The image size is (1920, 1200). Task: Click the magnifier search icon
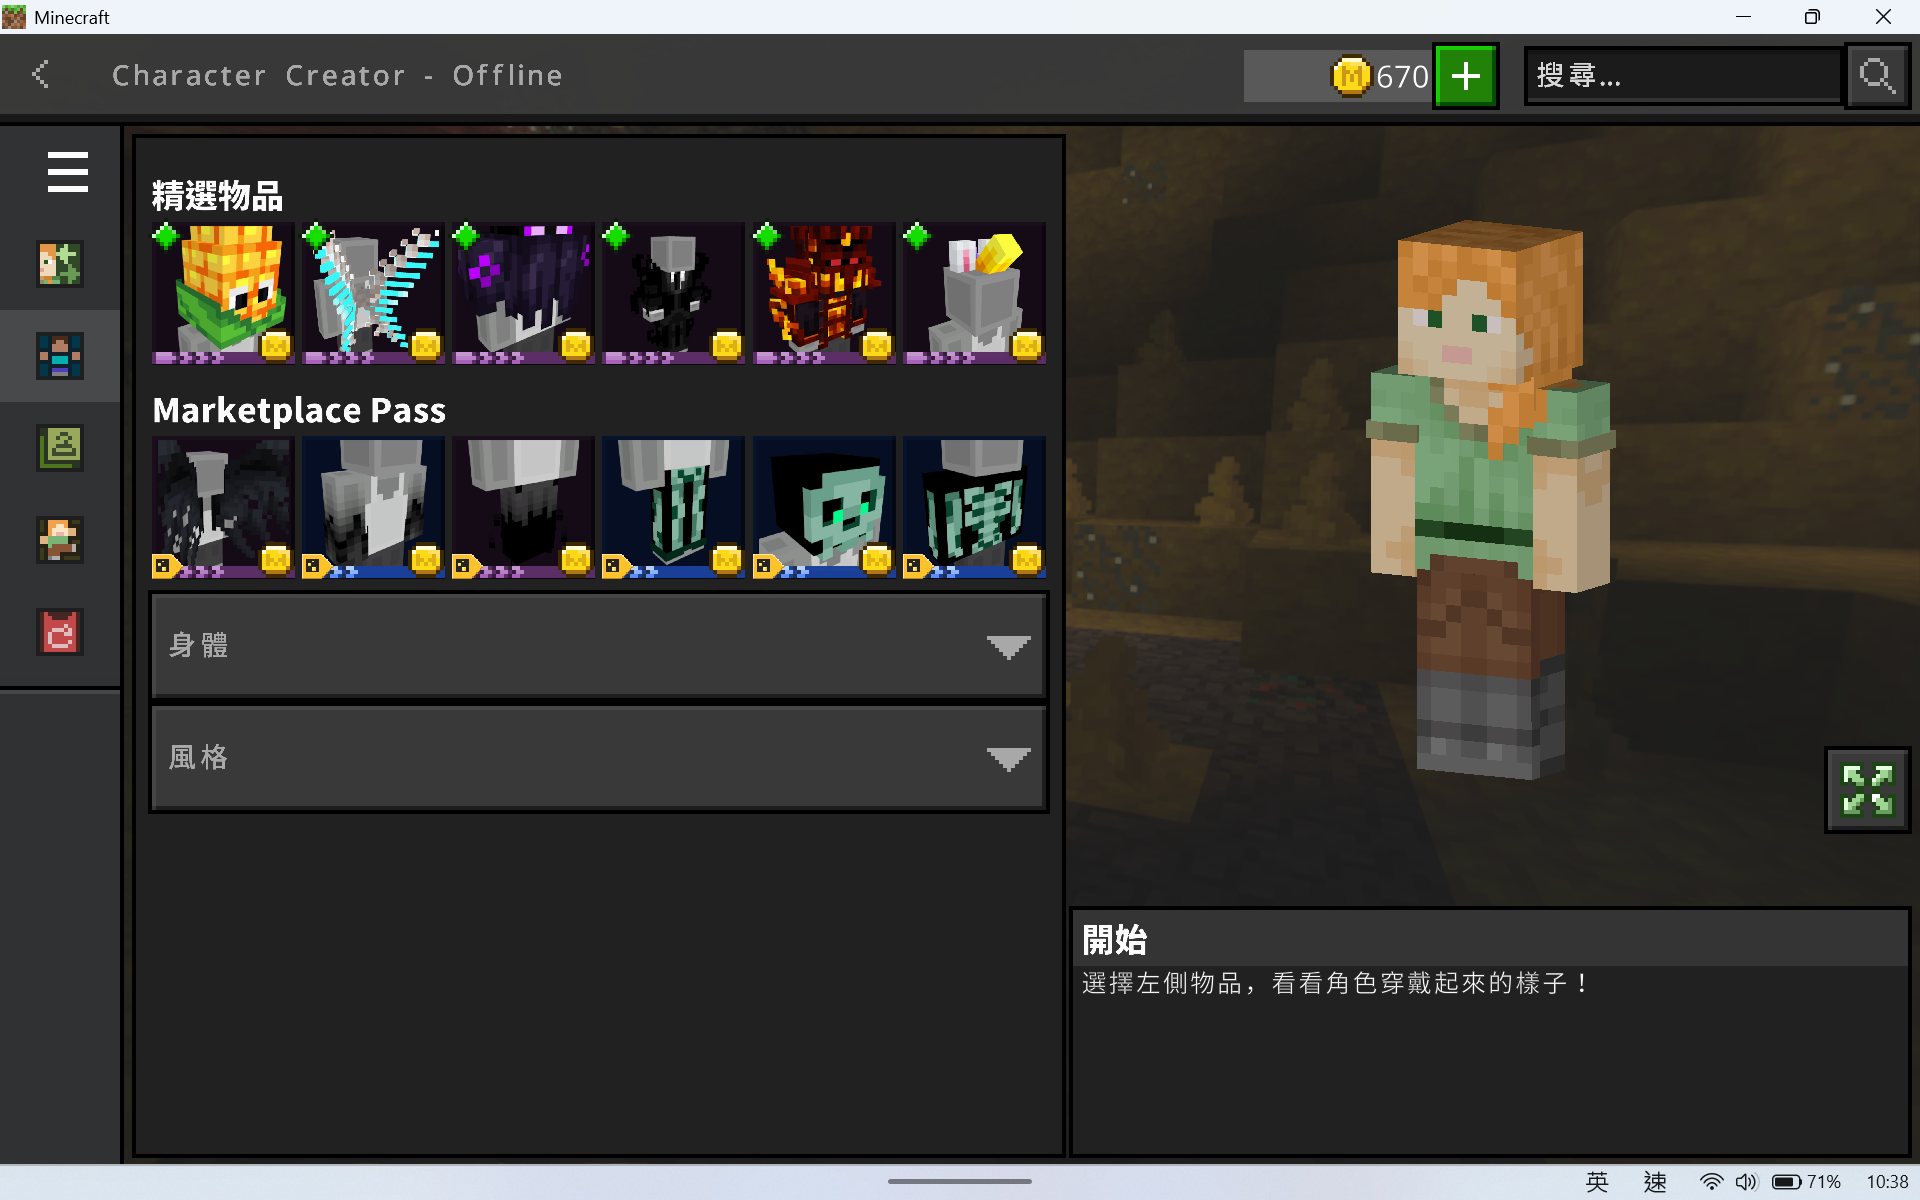click(x=1877, y=76)
